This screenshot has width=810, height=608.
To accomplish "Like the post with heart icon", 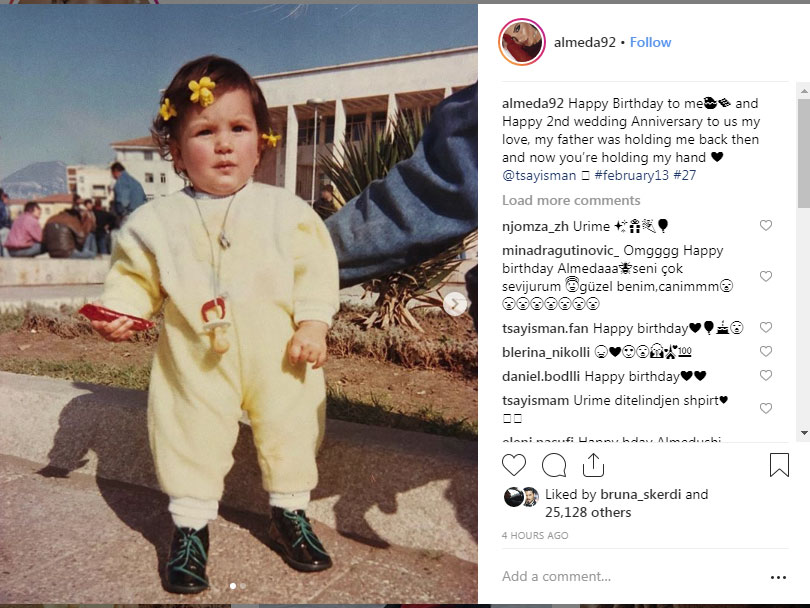I will pos(514,465).
